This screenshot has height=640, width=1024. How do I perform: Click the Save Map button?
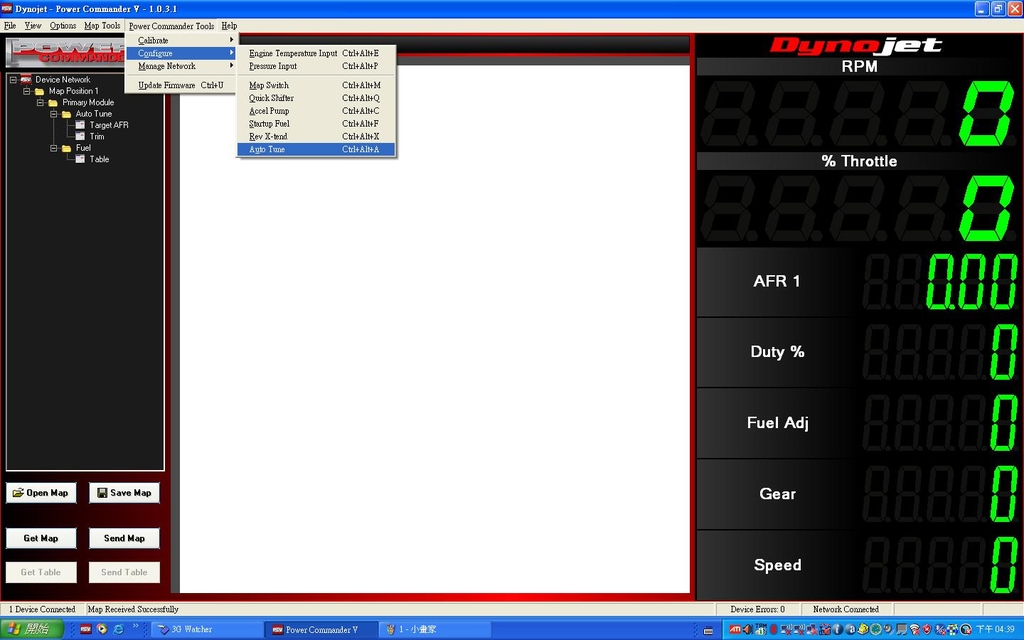pyautogui.click(x=124, y=493)
